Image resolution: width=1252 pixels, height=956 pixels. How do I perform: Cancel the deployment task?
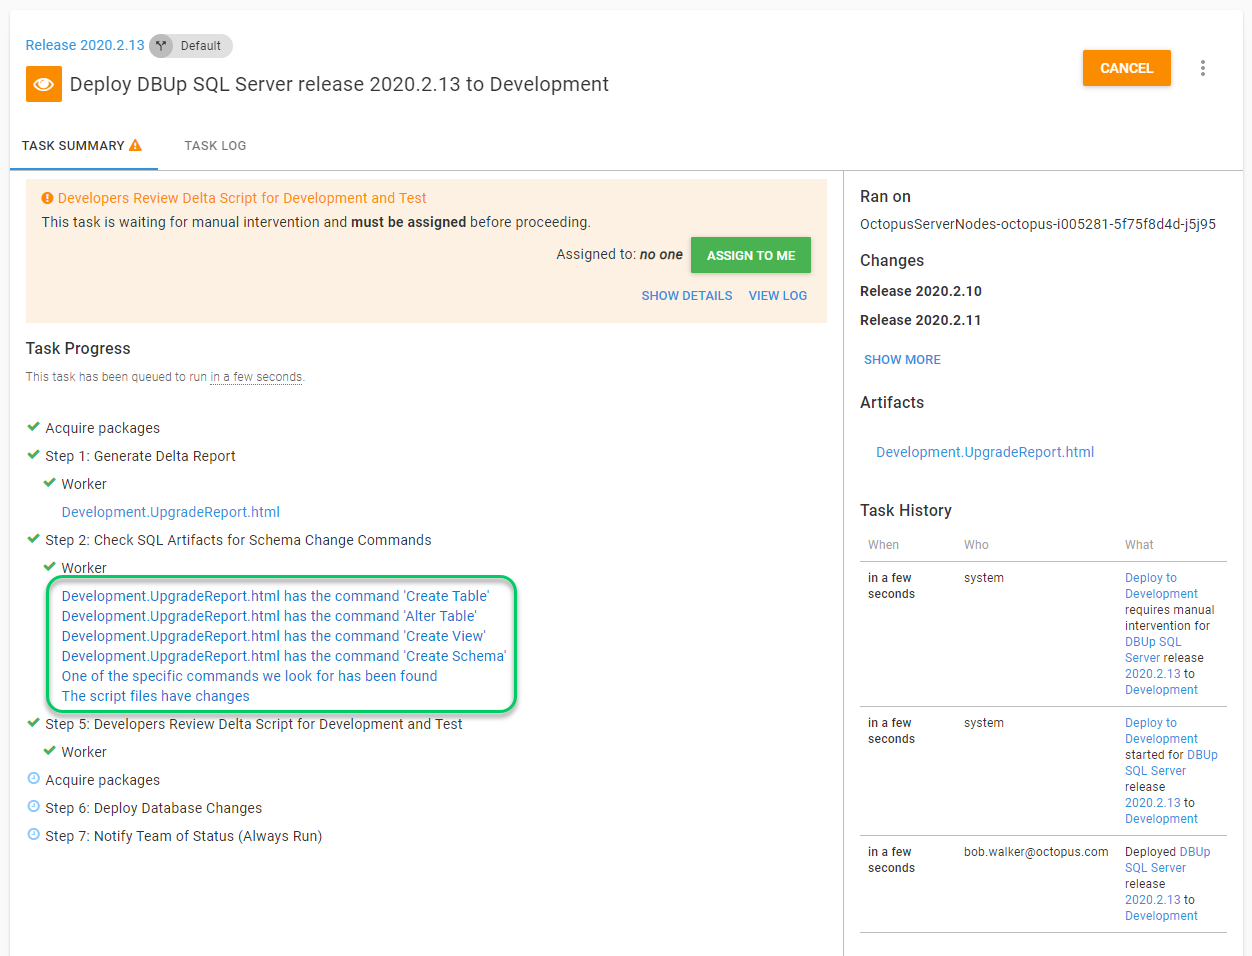(x=1126, y=68)
